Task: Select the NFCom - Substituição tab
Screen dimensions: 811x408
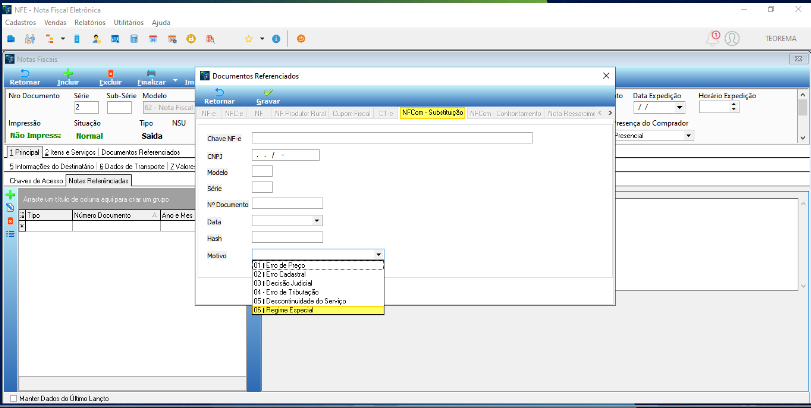Action: 433,113
